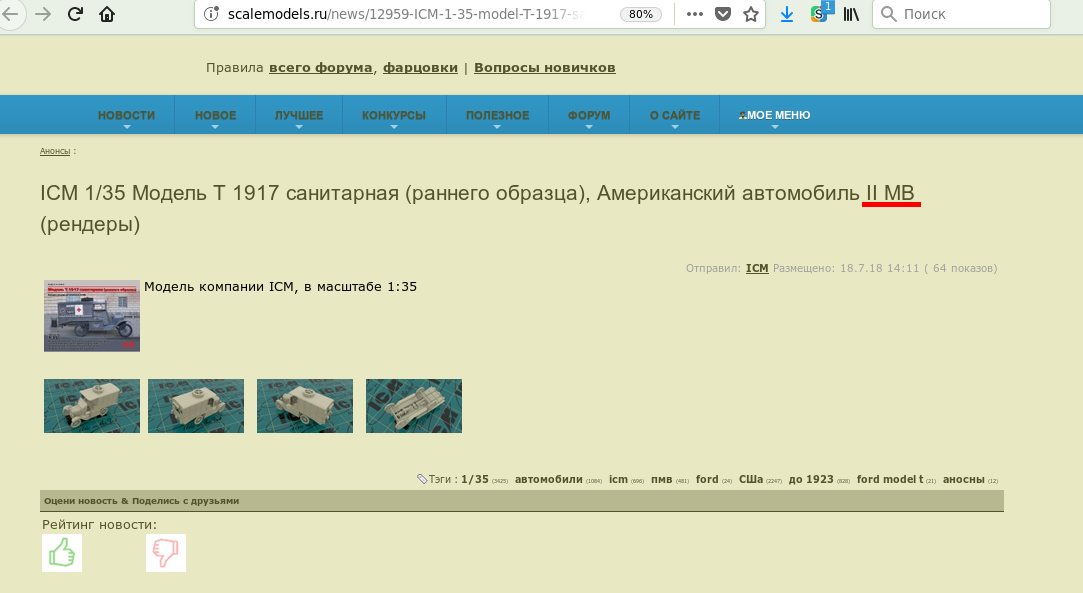Click the posted date 18.7.18 14:11

(879, 268)
